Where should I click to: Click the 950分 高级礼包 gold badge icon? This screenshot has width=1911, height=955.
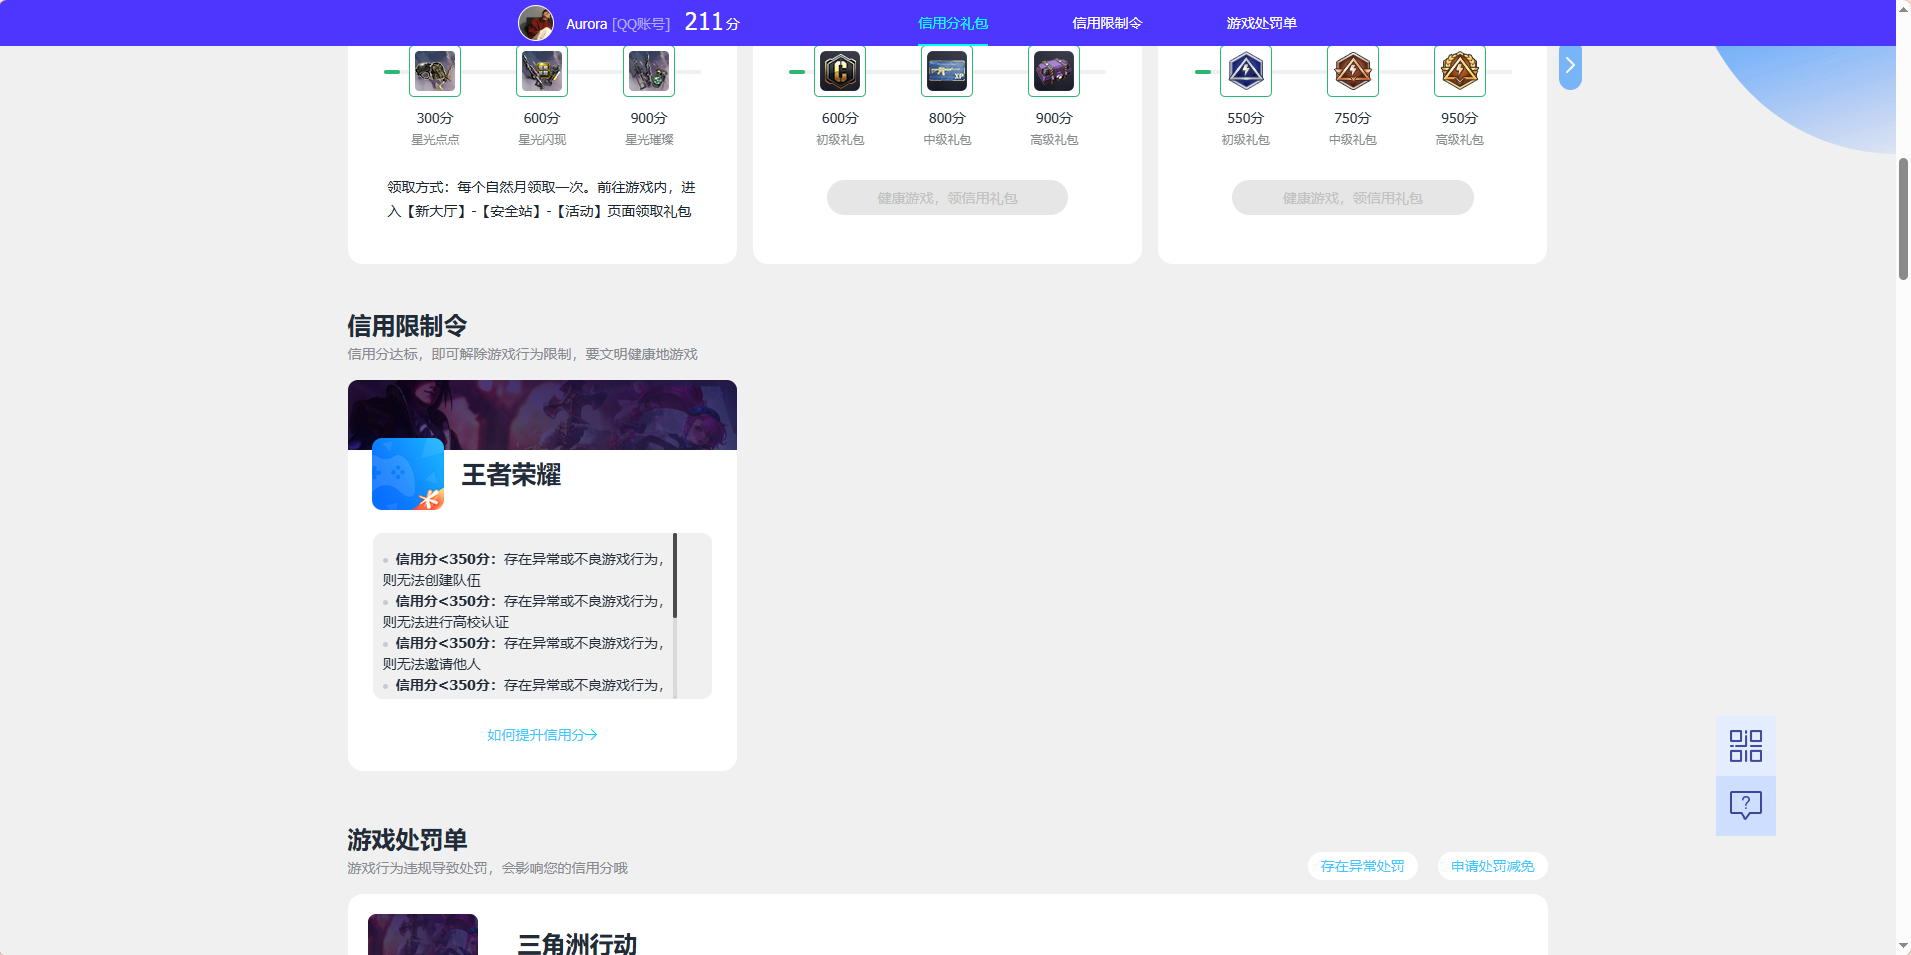coord(1460,71)
